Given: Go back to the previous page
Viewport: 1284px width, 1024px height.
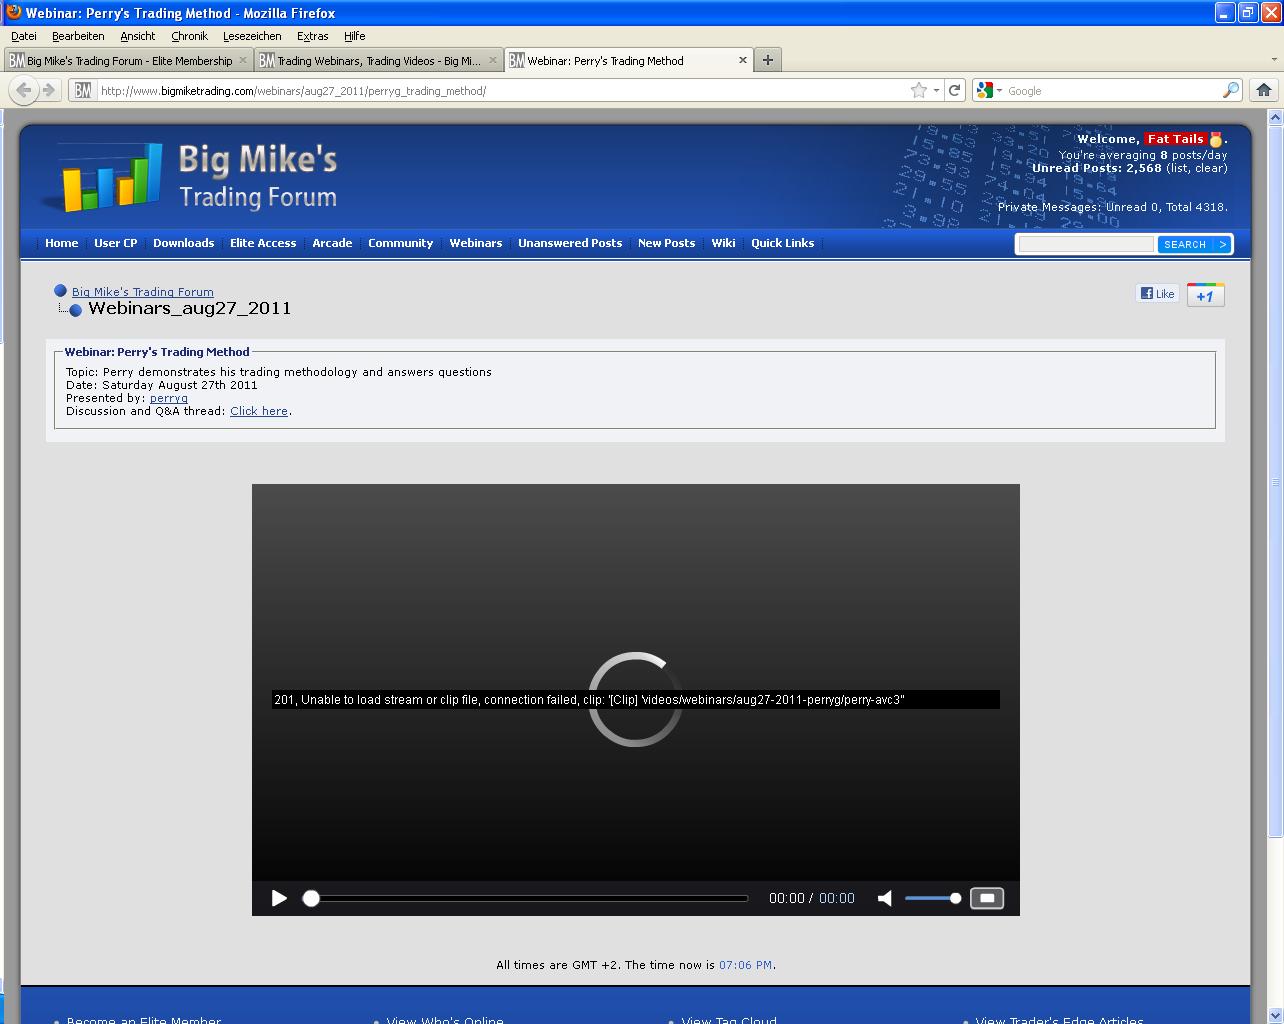Looking at the screenshot, I should tap(24, 90).
